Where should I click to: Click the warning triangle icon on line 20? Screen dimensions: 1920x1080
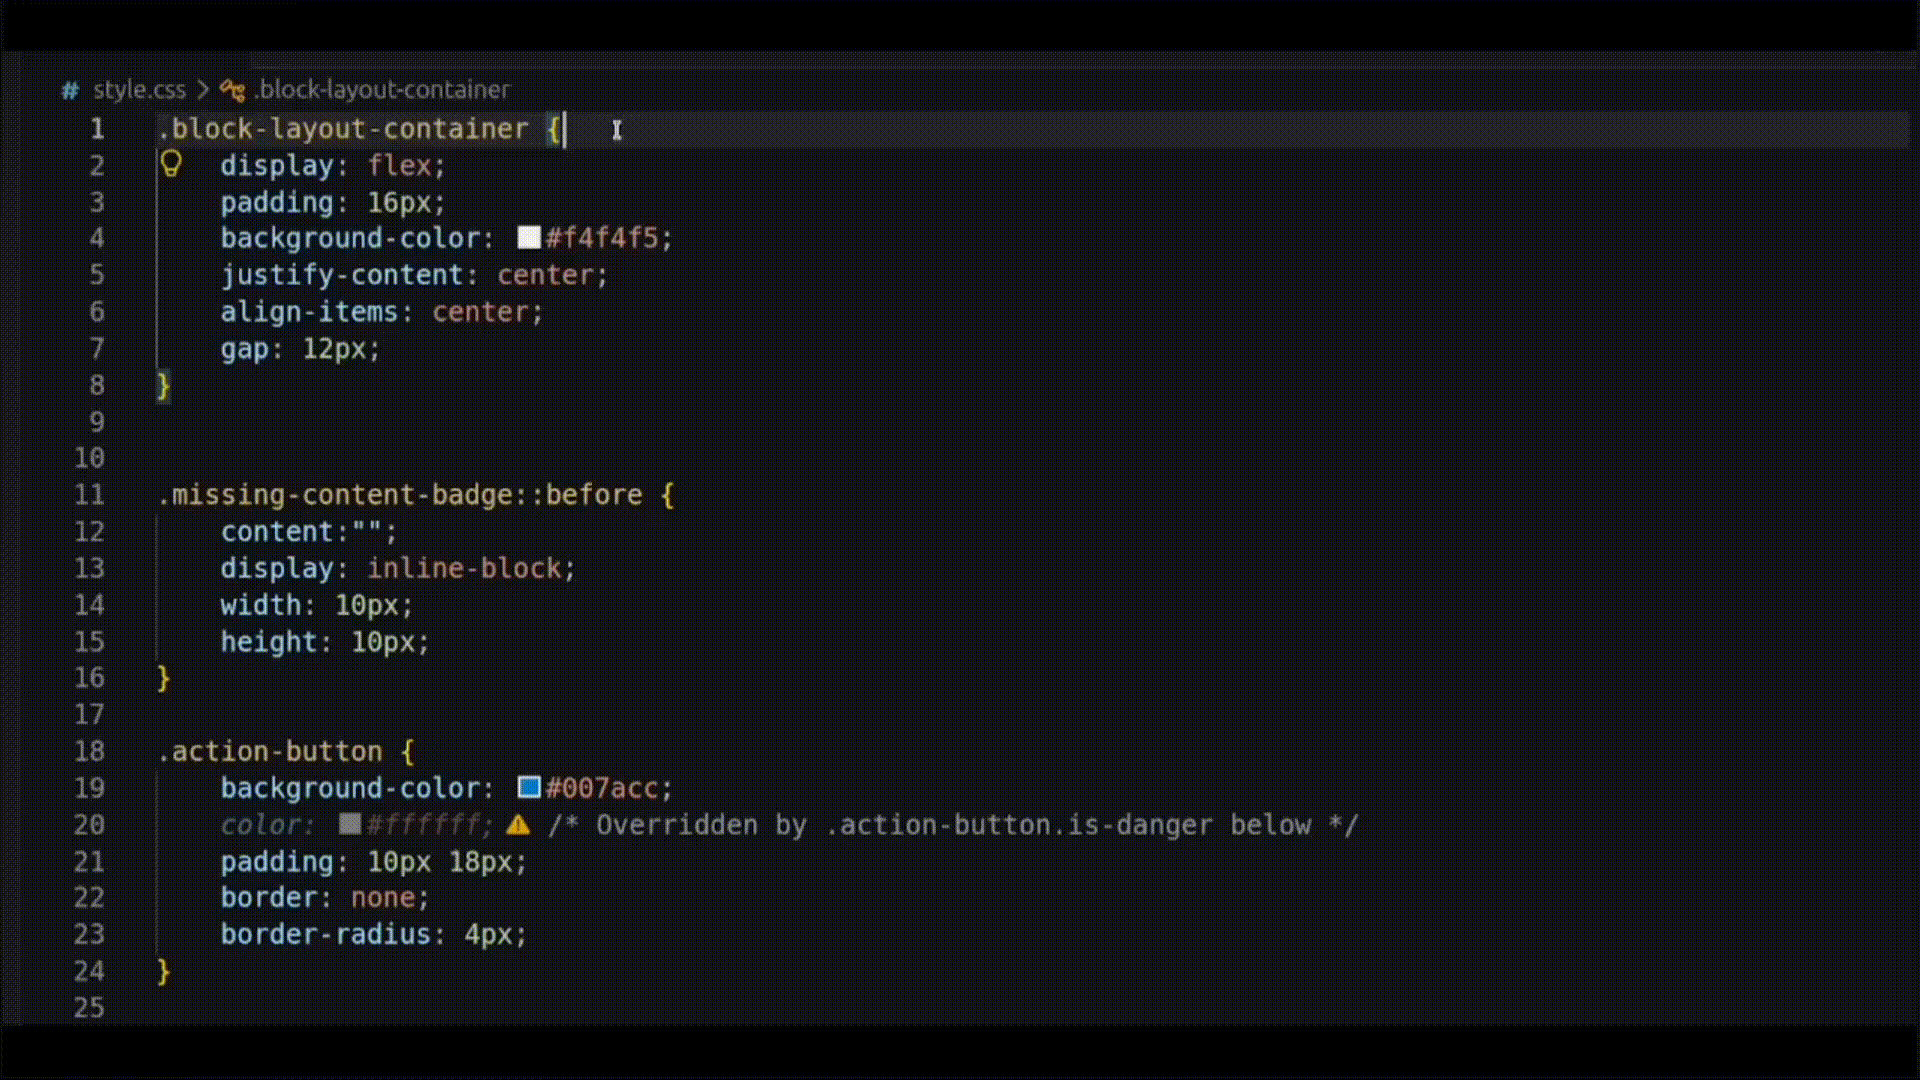pos(518,825)
